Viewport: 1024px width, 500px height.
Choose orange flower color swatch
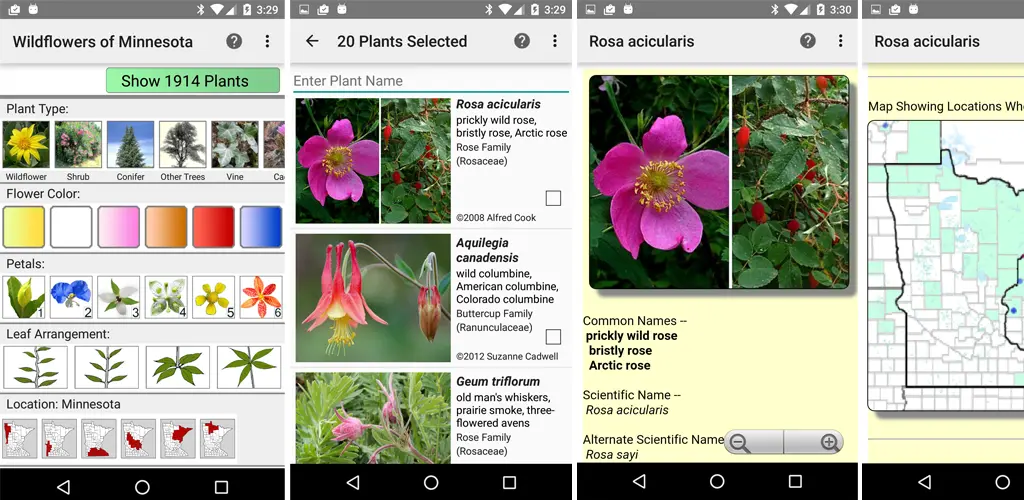(x=166, y=227)
